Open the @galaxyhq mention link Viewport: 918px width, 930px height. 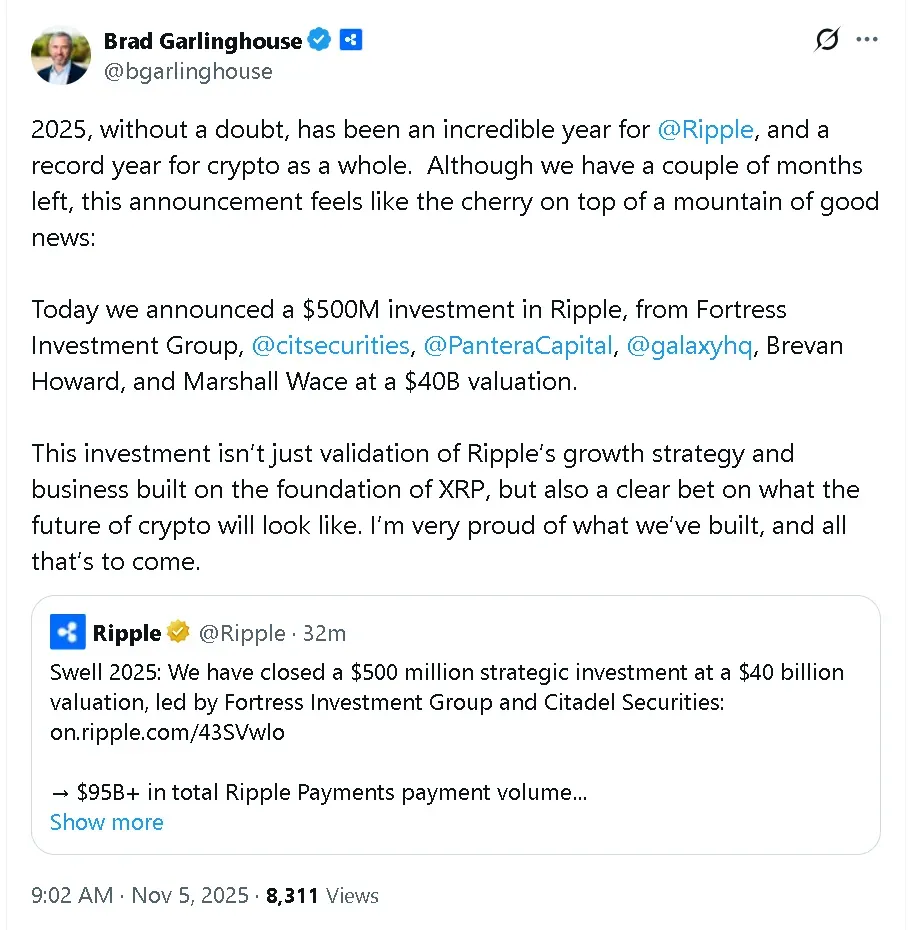[x=688, y=346]
